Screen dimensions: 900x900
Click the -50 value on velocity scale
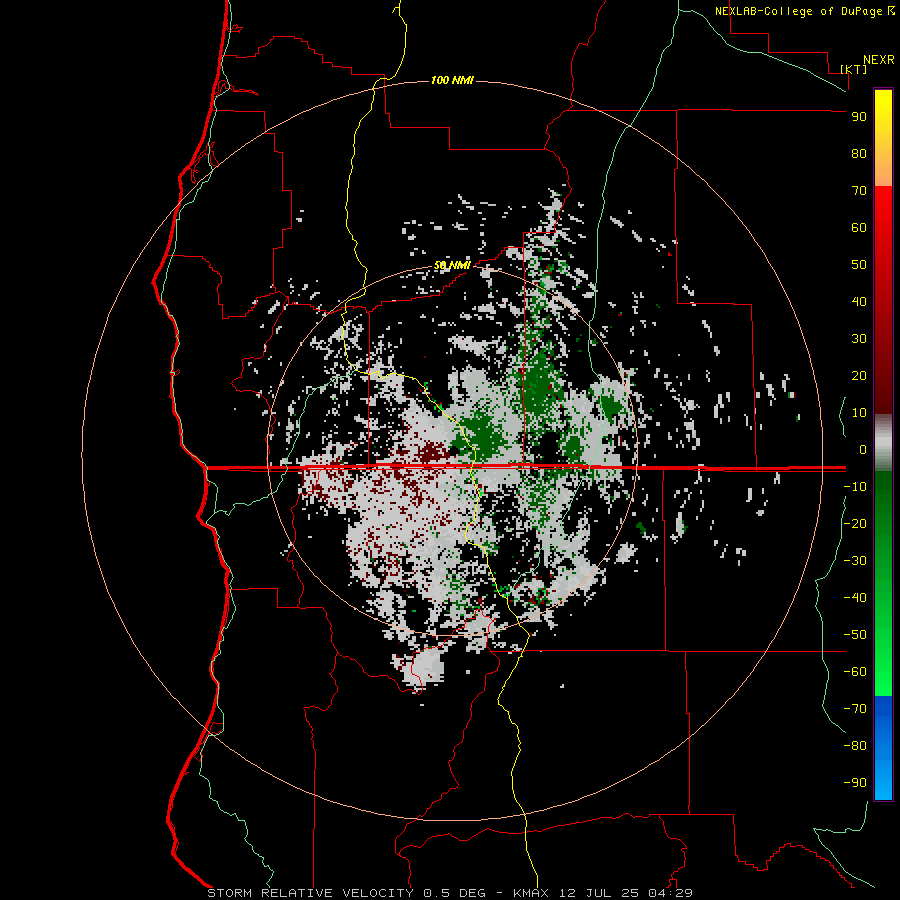[855, 635]
